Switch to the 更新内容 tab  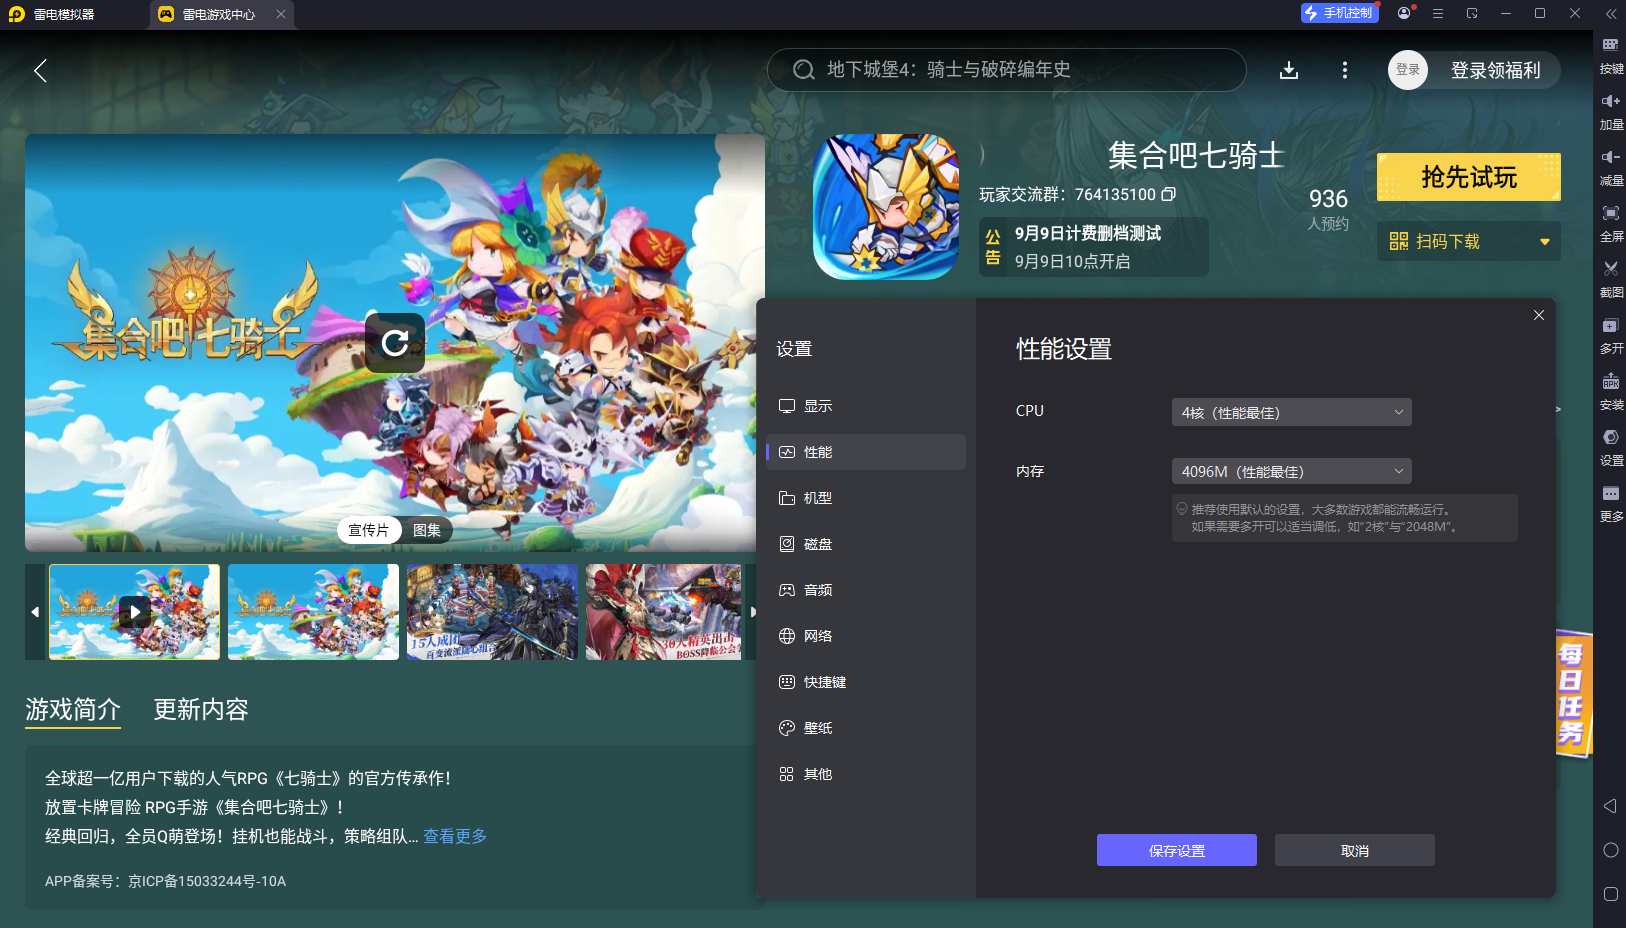tap(201, 710)
